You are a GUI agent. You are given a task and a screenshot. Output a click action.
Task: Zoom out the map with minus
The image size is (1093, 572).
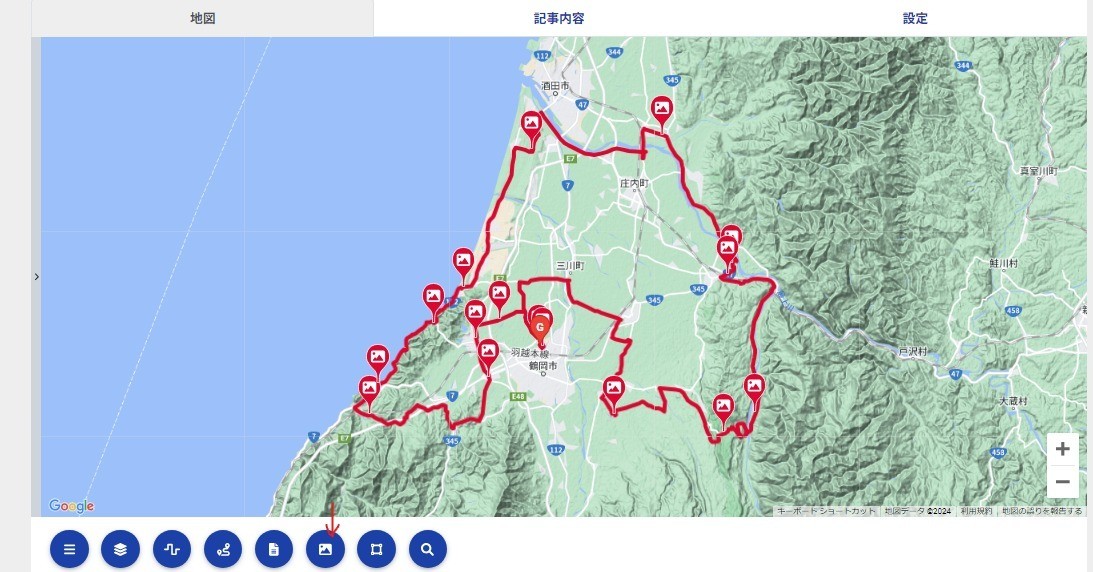pyautogui.click(x=1062, y=481)
